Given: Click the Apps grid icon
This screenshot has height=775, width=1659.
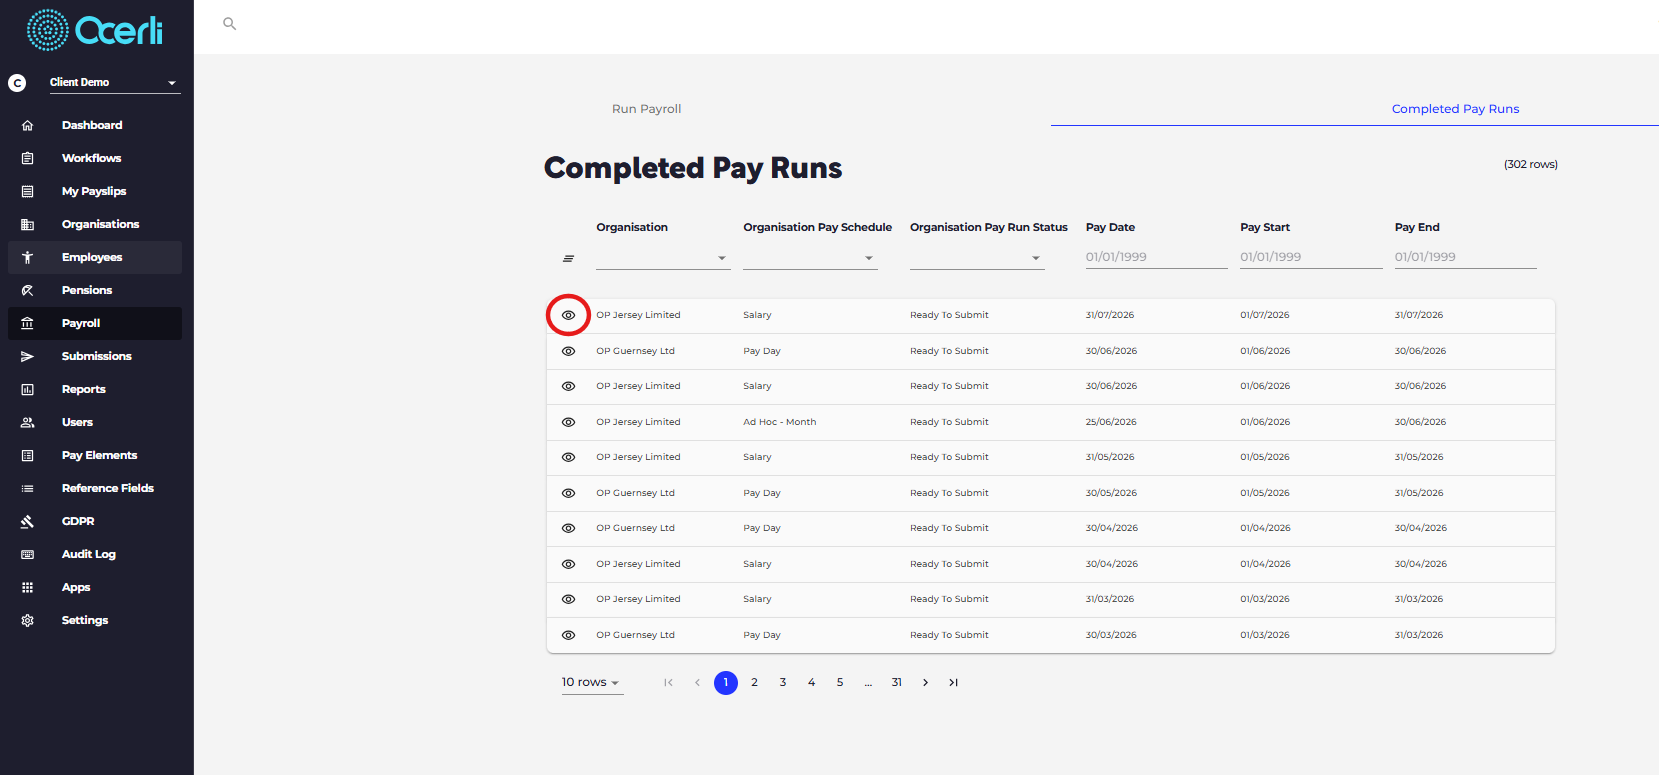Looking at the screenshot, I should 27,587.
